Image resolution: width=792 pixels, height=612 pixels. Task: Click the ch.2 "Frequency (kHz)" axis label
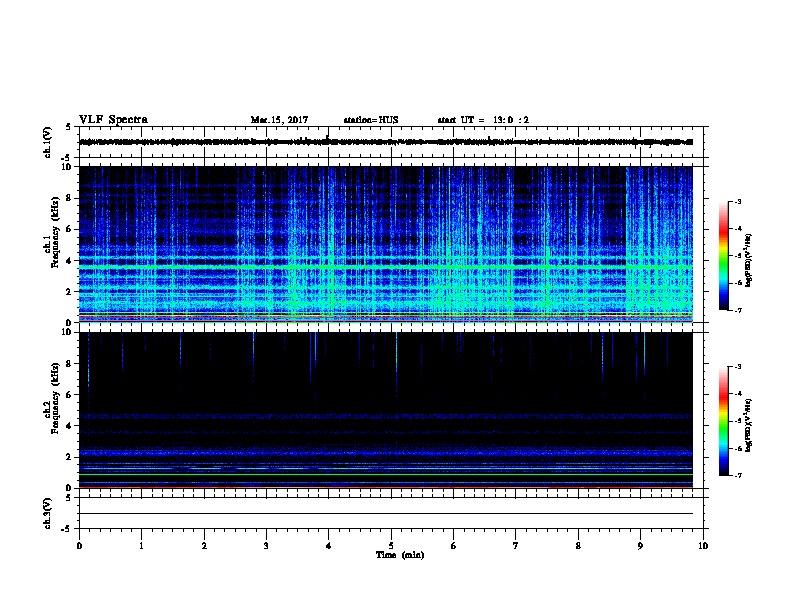tap(55, 398)
